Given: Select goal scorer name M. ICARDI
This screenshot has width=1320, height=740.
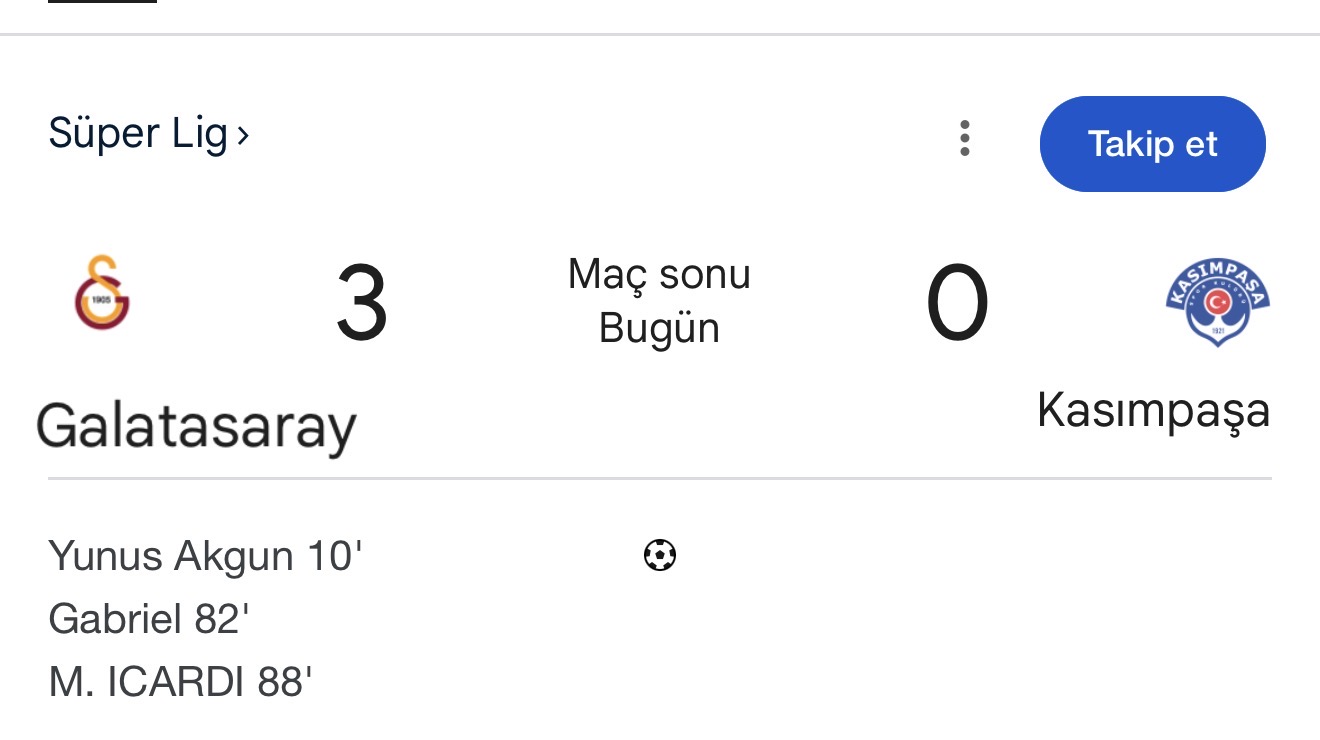Looking at the screenshot, I should pos(146,683).
